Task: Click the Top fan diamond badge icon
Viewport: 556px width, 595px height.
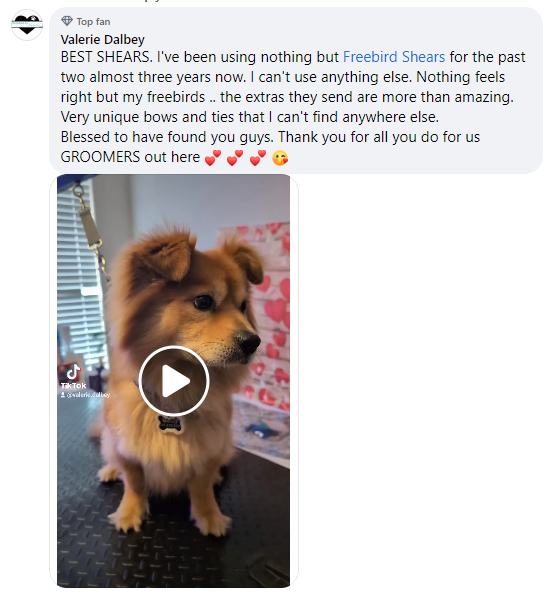Action: [67, 21]
